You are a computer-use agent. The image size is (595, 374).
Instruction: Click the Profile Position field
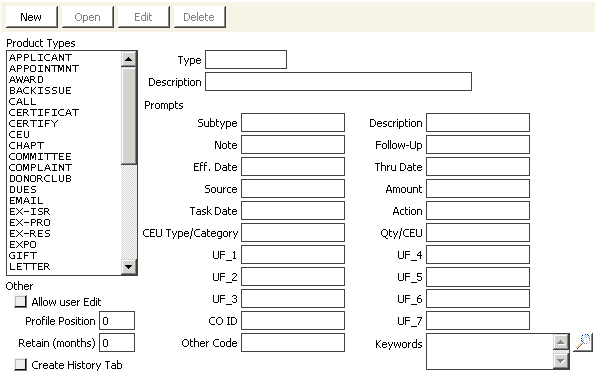click(117, 321)
